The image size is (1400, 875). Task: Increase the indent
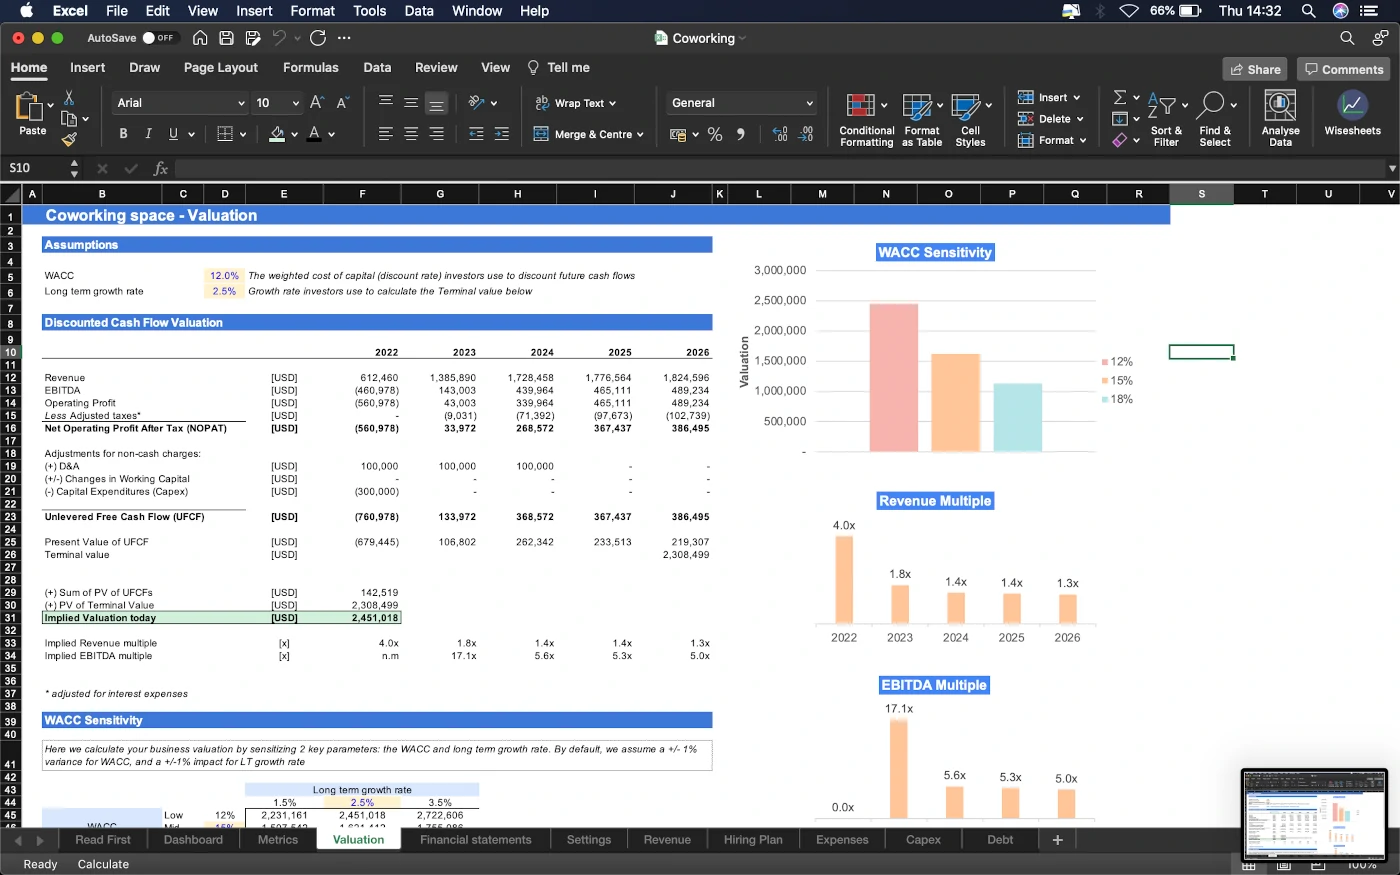(502, 133)
